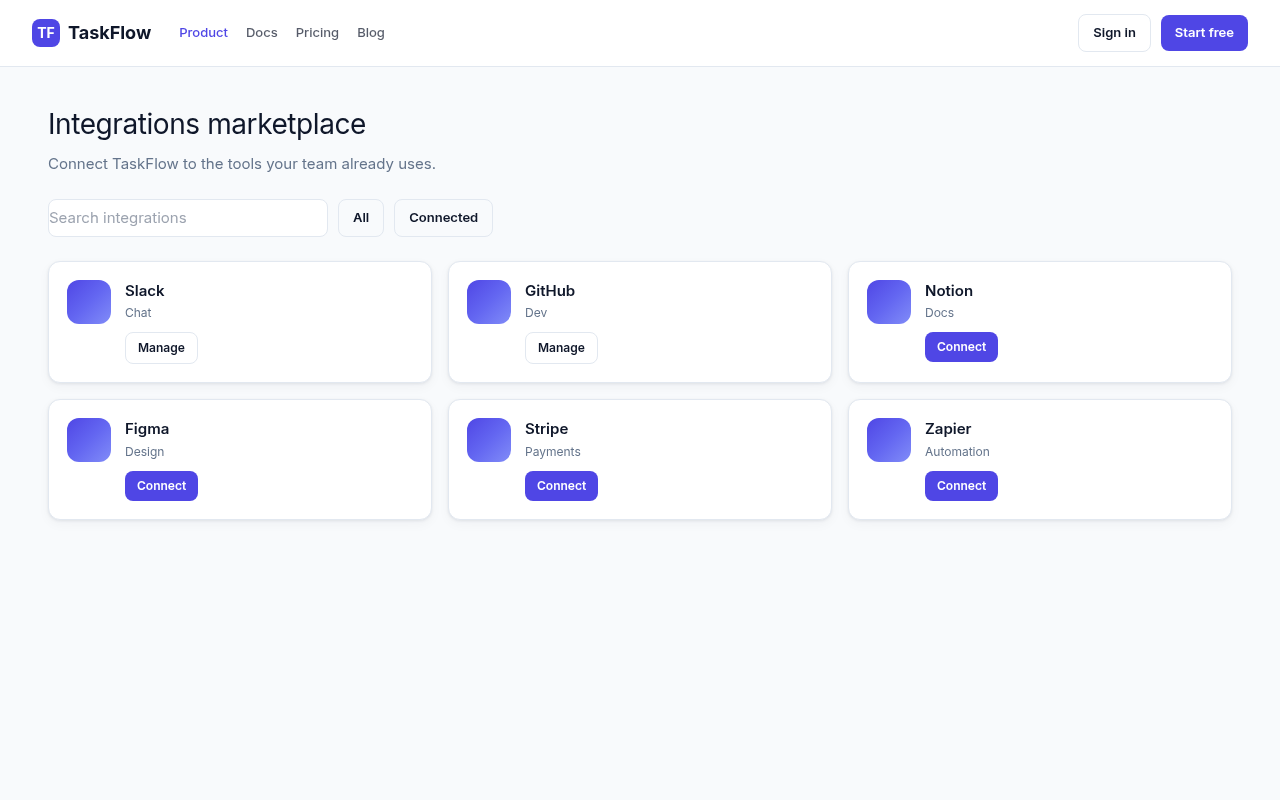Image resolution: width=1280 pixels, height=800 pixels.
Task: Connect the Stripe integration
Action: coord(561,486)
